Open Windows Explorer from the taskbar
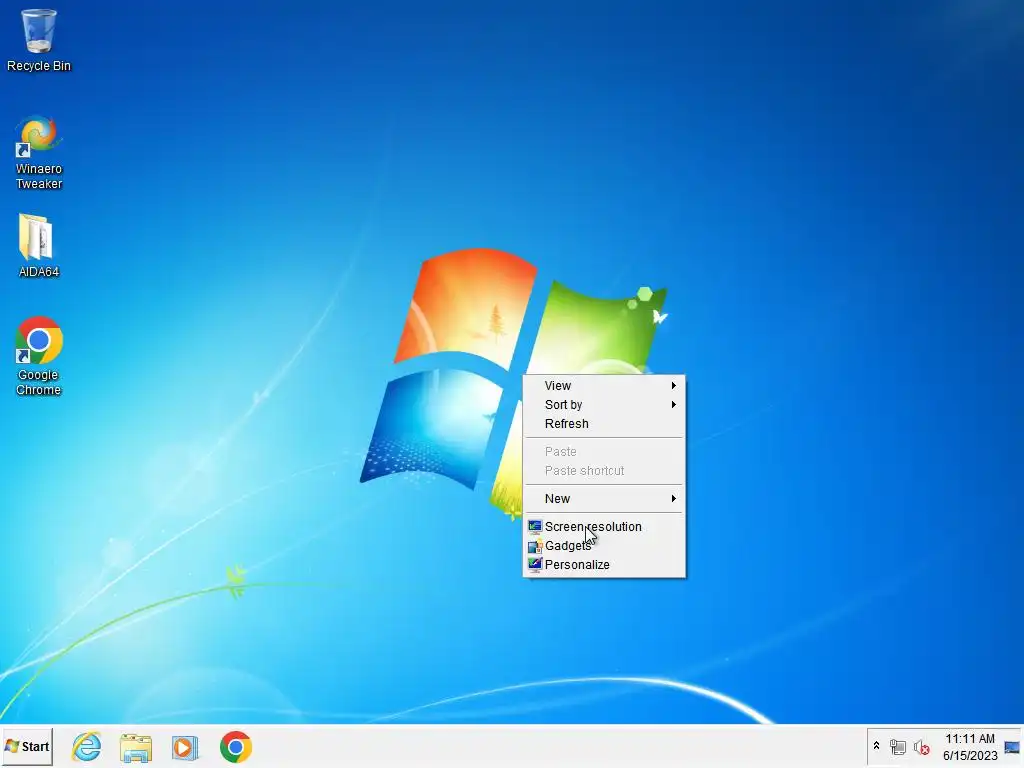 coord(136,747)
